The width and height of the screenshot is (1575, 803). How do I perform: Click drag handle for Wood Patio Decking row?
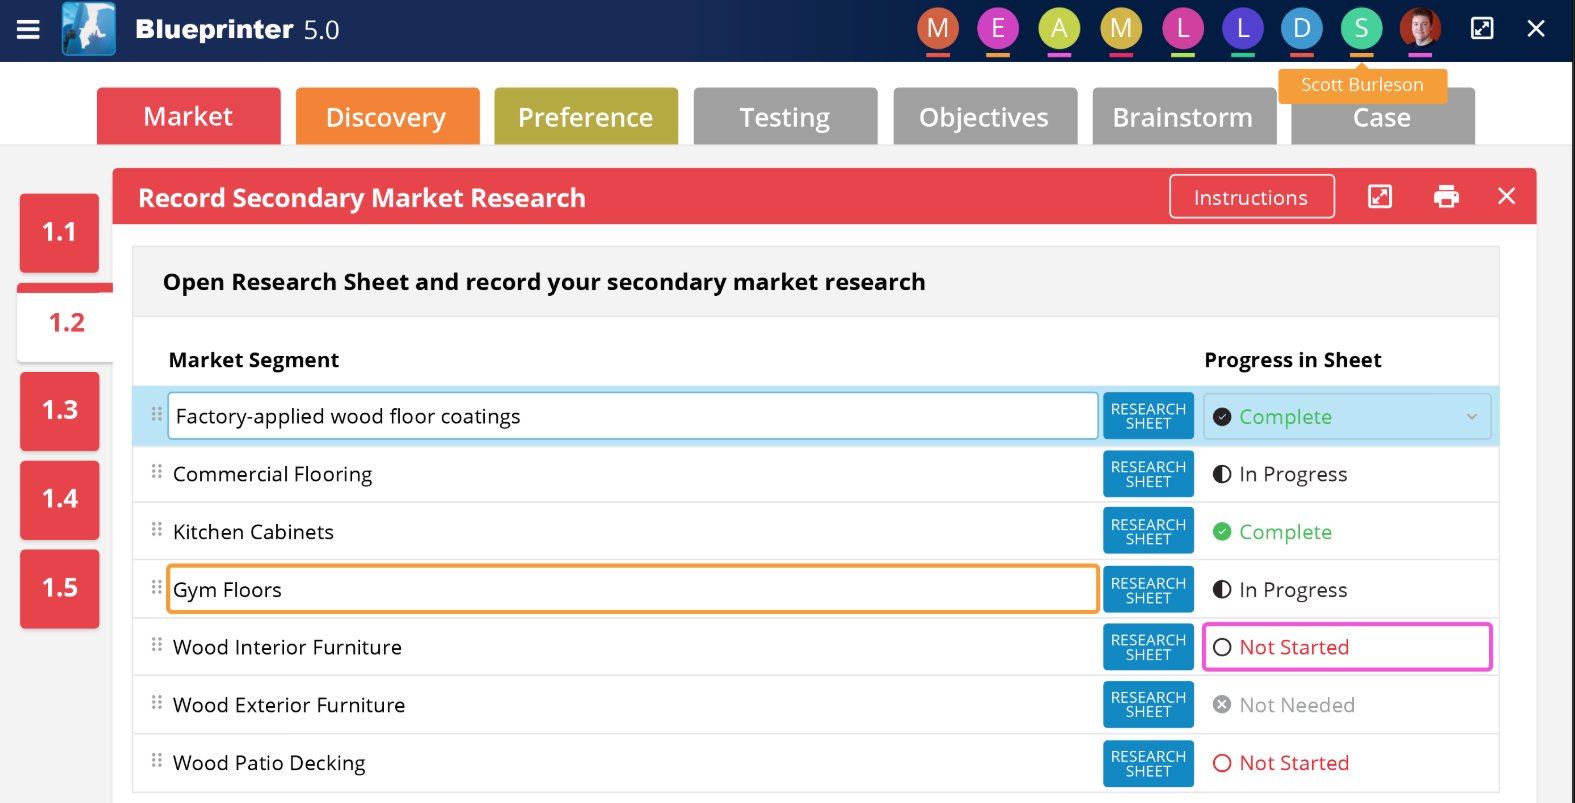tap(157, 760)
